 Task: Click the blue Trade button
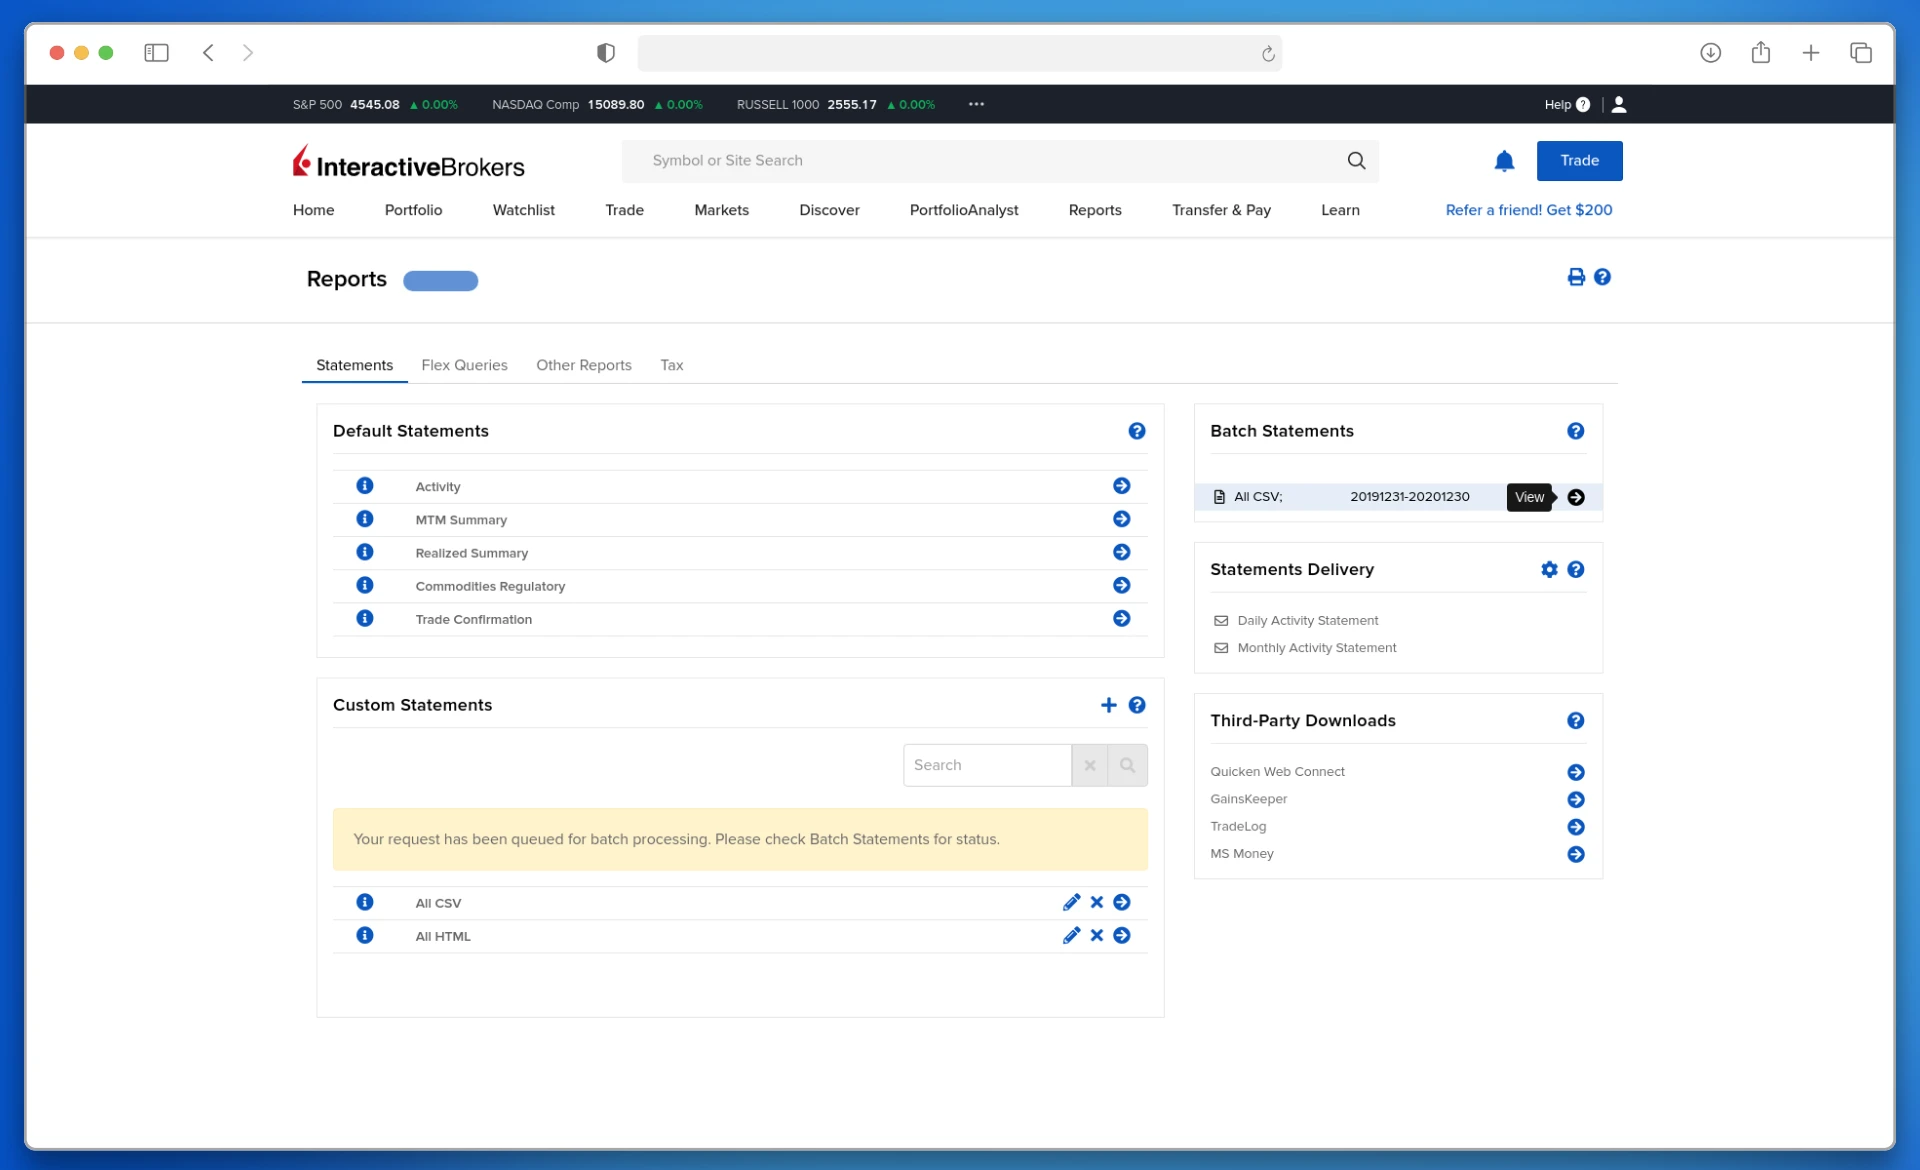click(1579, 161)
